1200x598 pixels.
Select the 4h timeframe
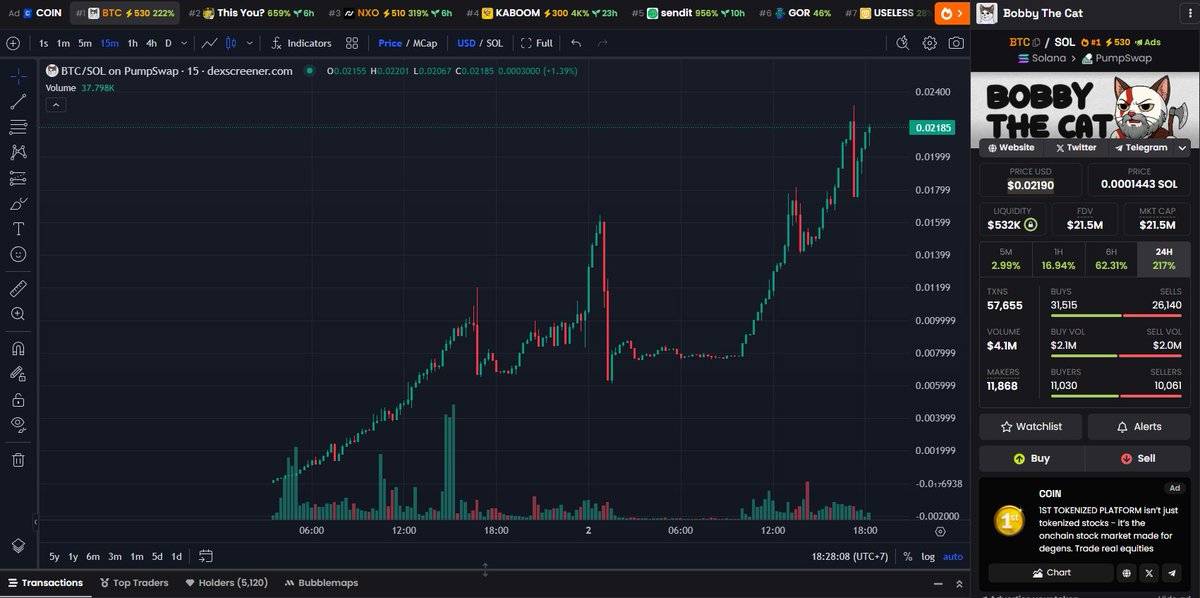tap(151, 43)
